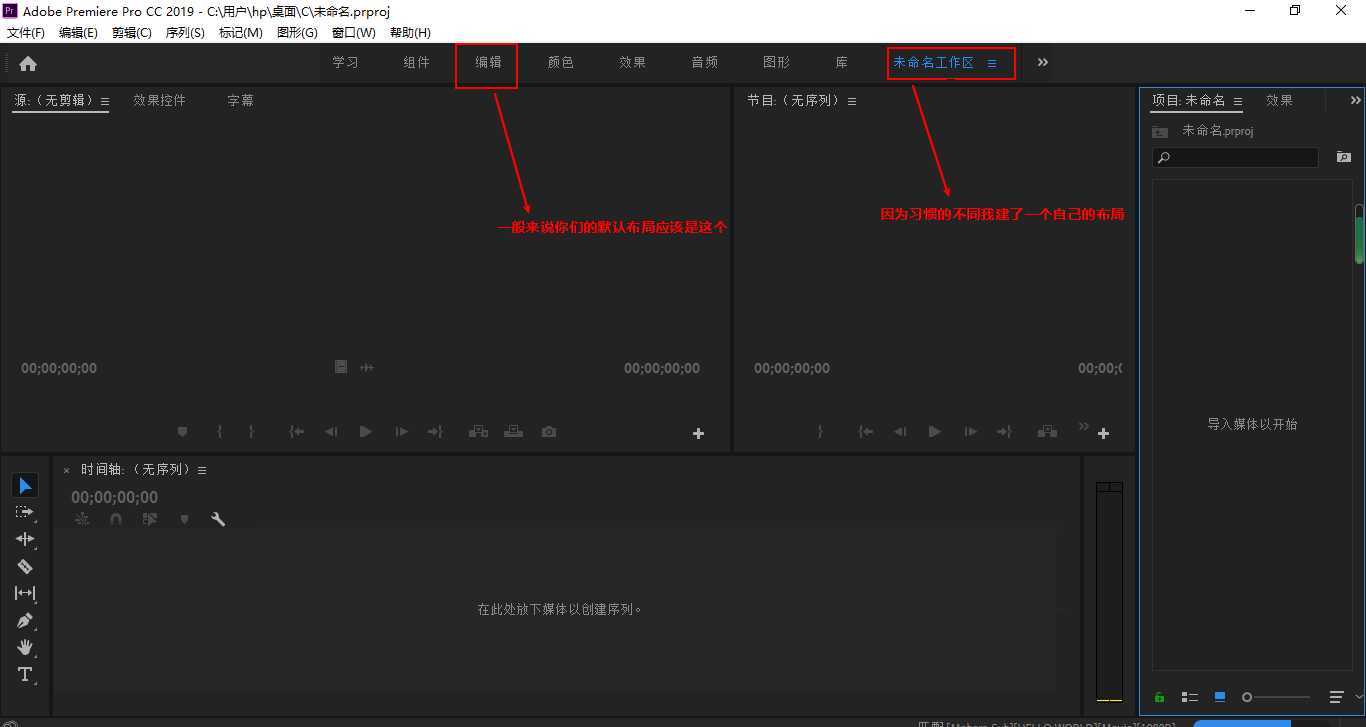Open Project sort icons menu

[x=1336, y=697]
